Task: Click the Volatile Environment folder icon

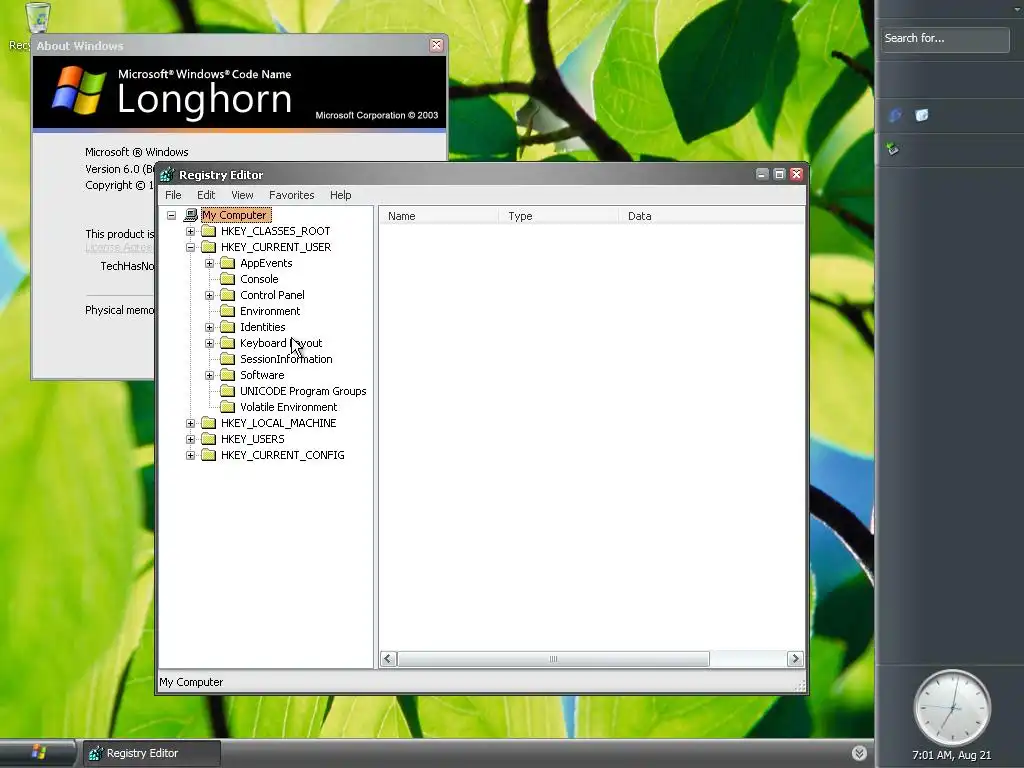Action: click(x=227, y=407)
